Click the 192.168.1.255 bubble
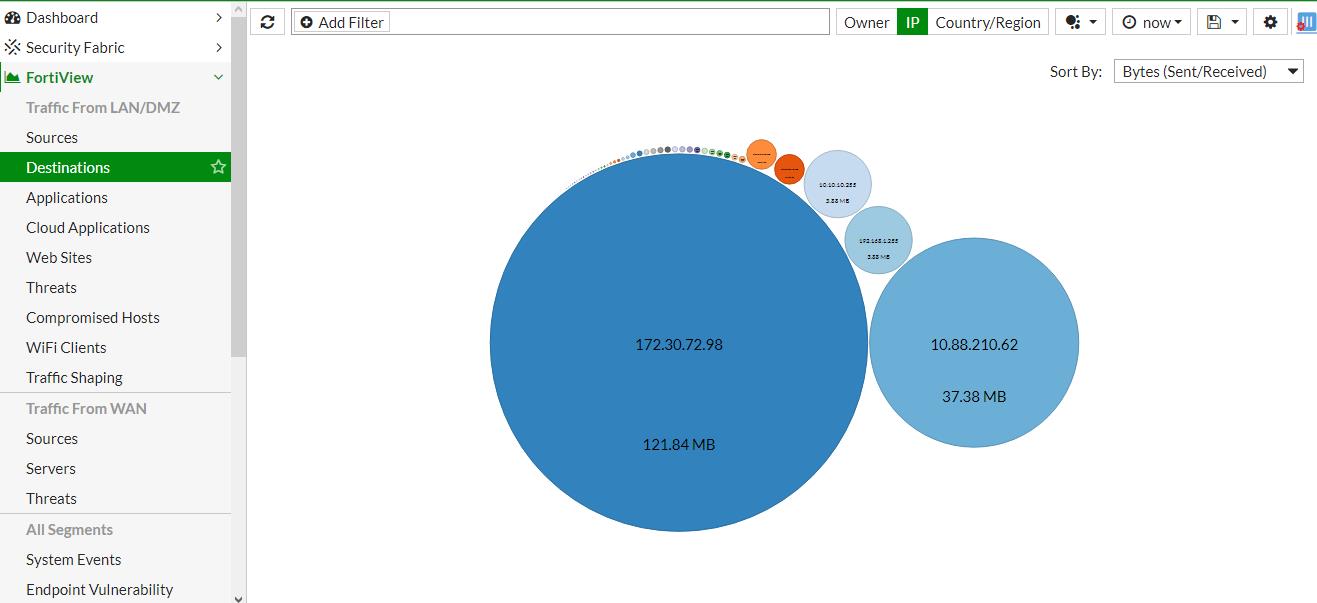The height and width of the screenshot is (603, 1317). [x=878, y=240]
